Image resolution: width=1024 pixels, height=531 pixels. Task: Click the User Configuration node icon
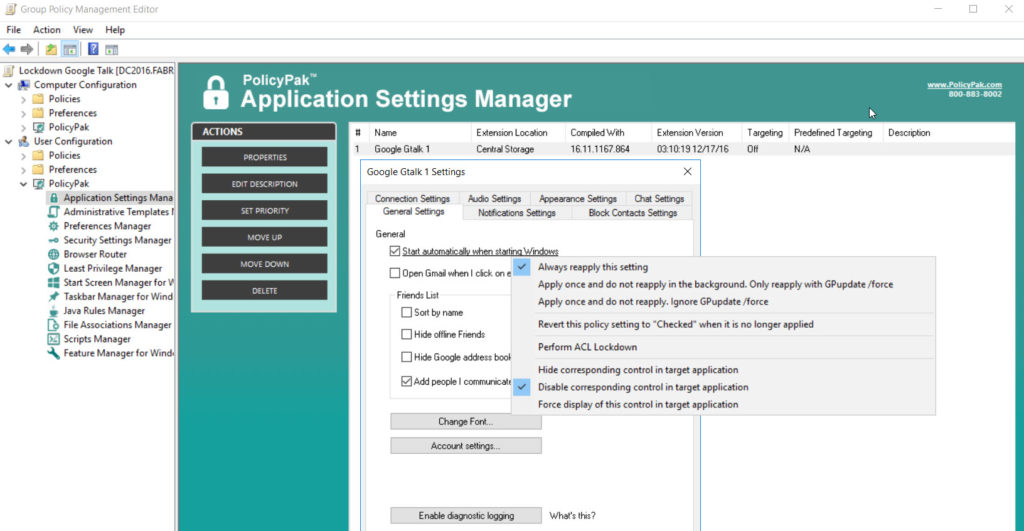[24, 141]
